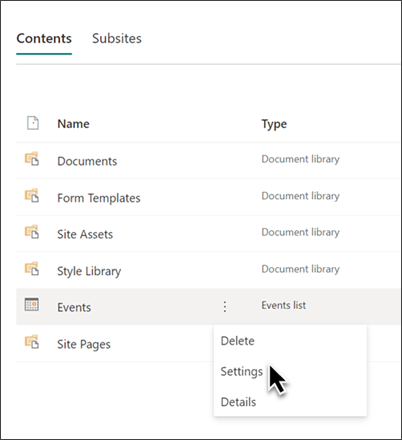Screen dimensions: 402x440
Task: Open the Site Assets library
Action: [x=85, y=234]
